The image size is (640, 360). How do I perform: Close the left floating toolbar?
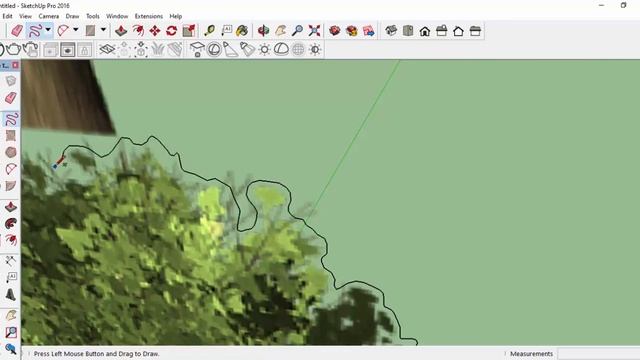(16, 65)
